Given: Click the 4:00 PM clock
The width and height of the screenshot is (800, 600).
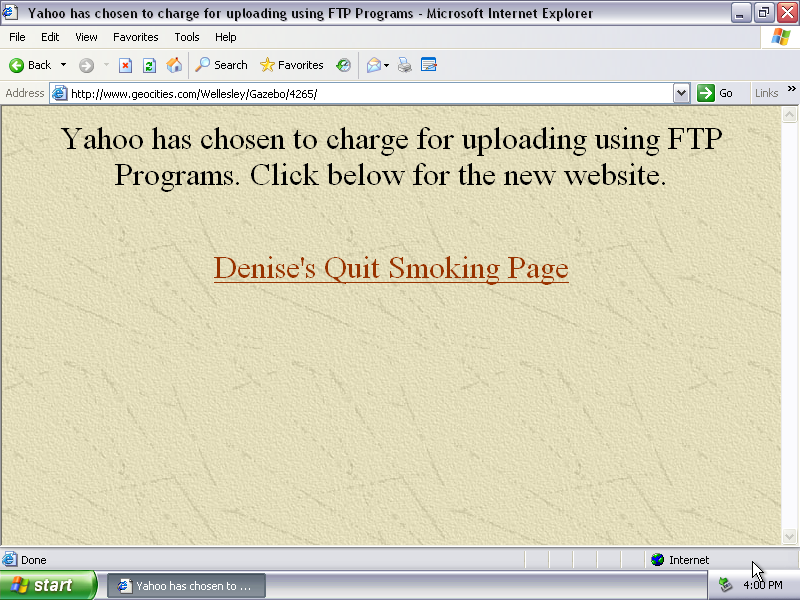Looking at the screenshot, I should 763,585.
